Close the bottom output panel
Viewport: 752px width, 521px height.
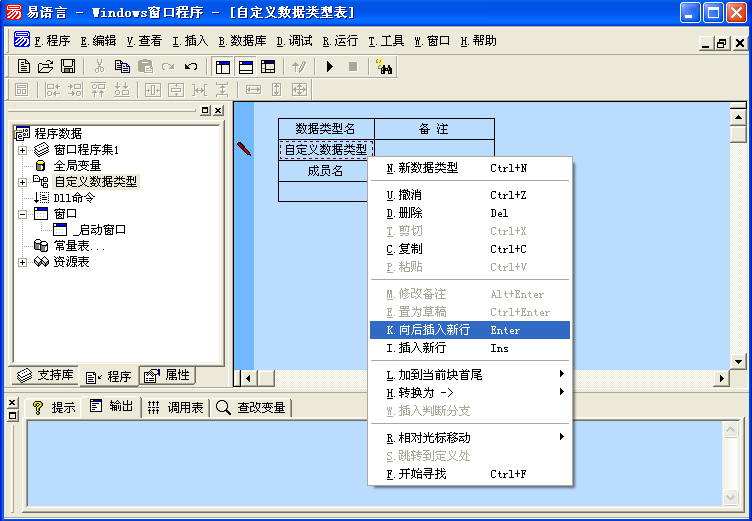pos(12,403)
